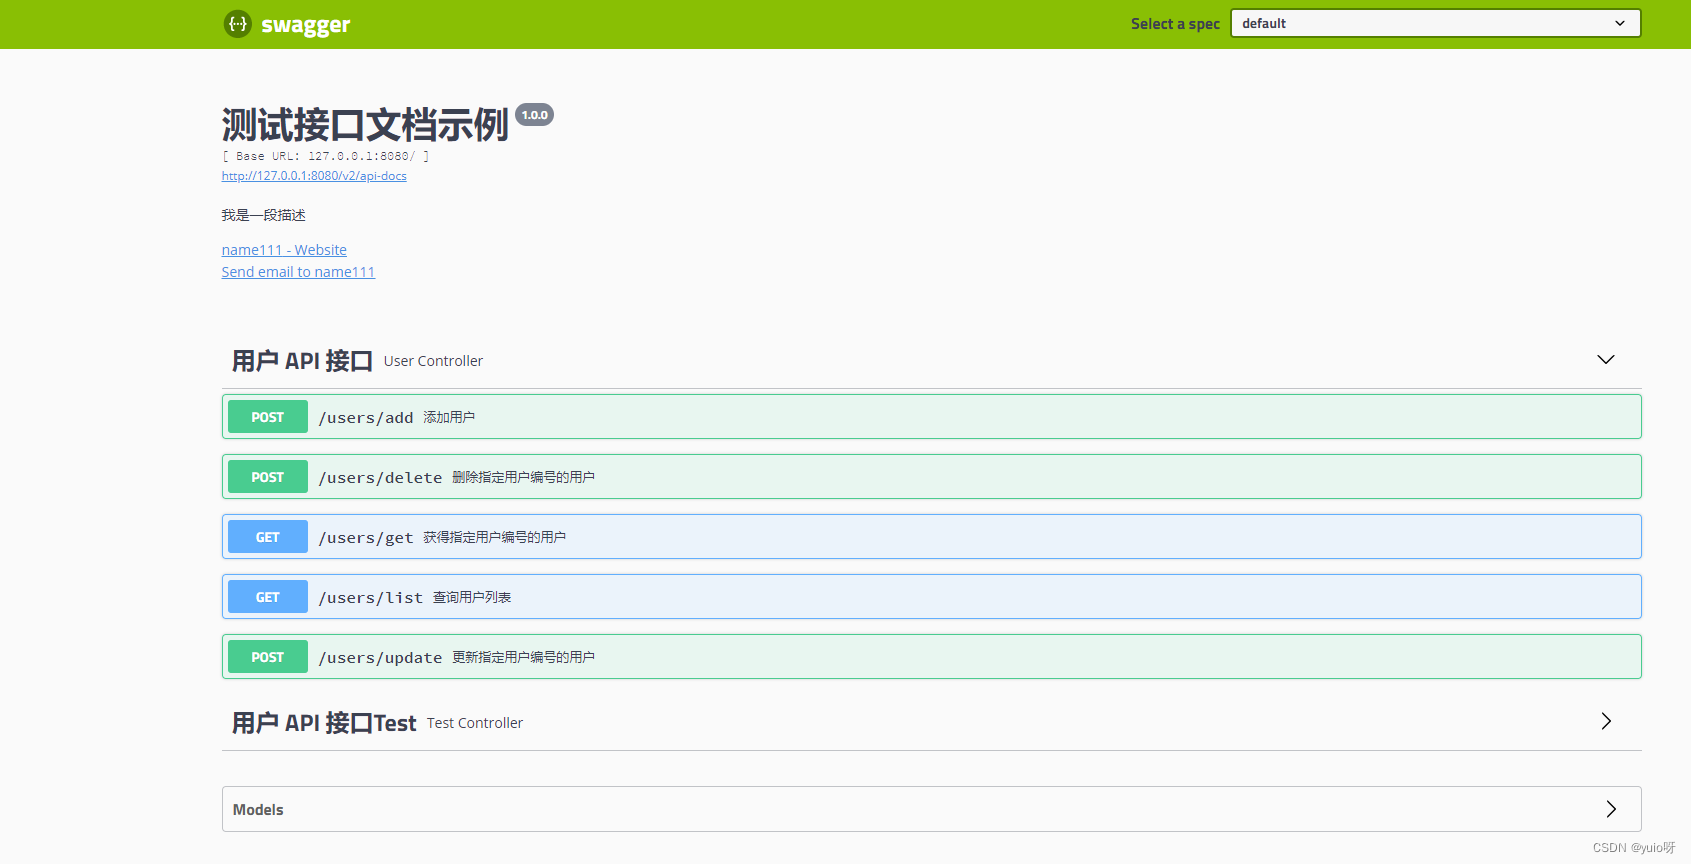This screenshot has width=1691, height=864.
Task: Click the 删除指定用户编号的用户 description
Action: pos(523,477)
